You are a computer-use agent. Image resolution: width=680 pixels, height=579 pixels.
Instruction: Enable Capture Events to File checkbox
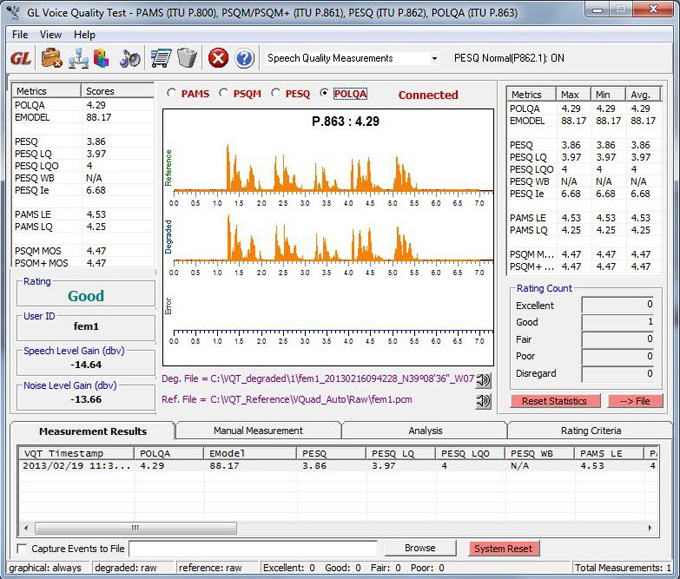pos(22,549)
